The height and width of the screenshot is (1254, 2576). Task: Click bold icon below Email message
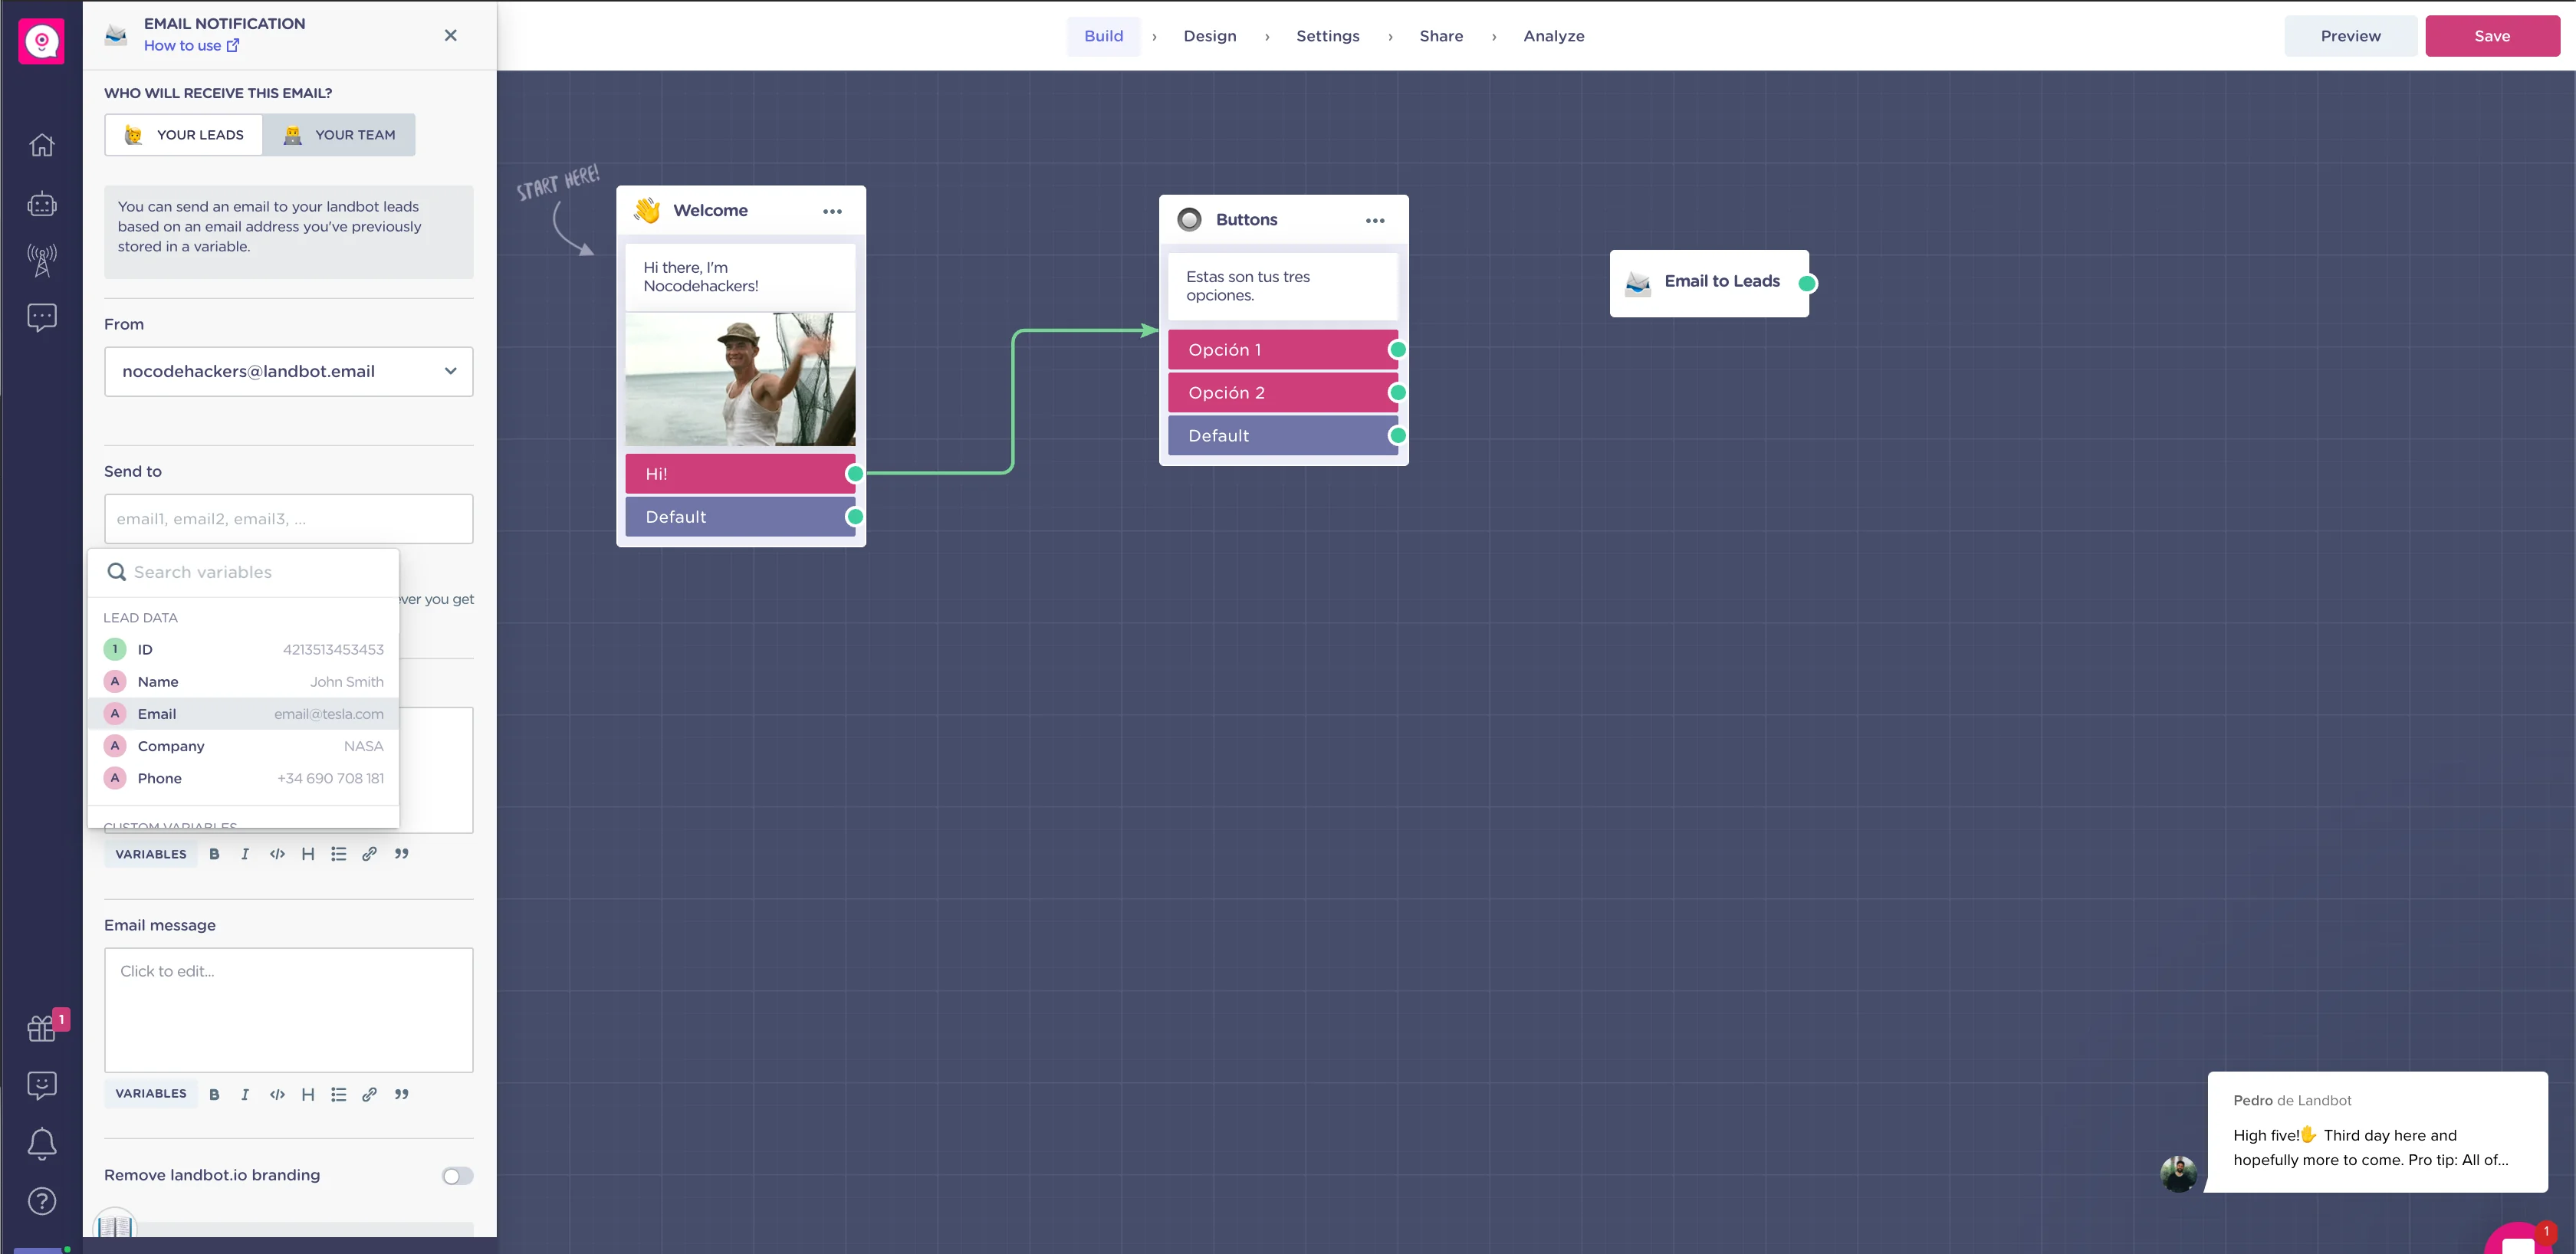(x=214, y=1094)
